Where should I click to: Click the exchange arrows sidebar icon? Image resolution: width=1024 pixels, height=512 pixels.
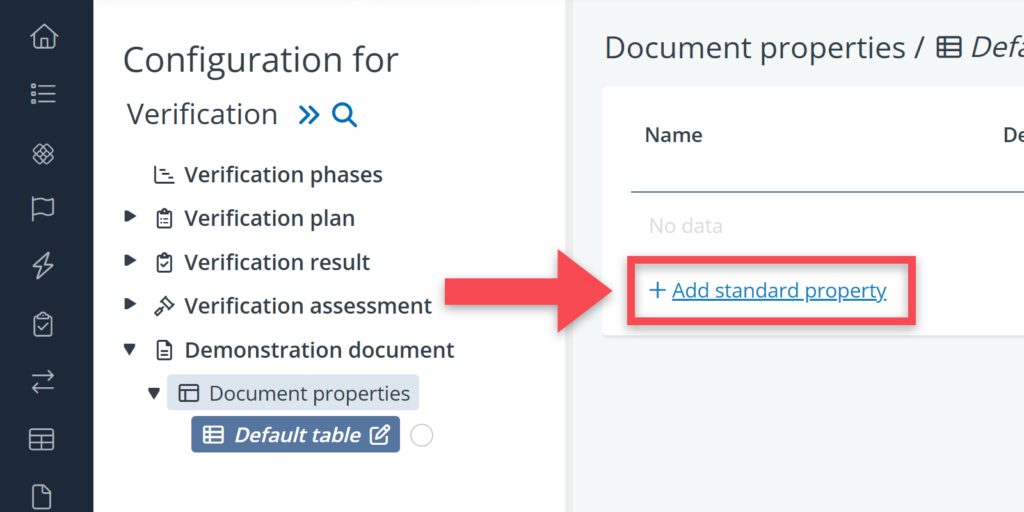click(x=44, y=381)
